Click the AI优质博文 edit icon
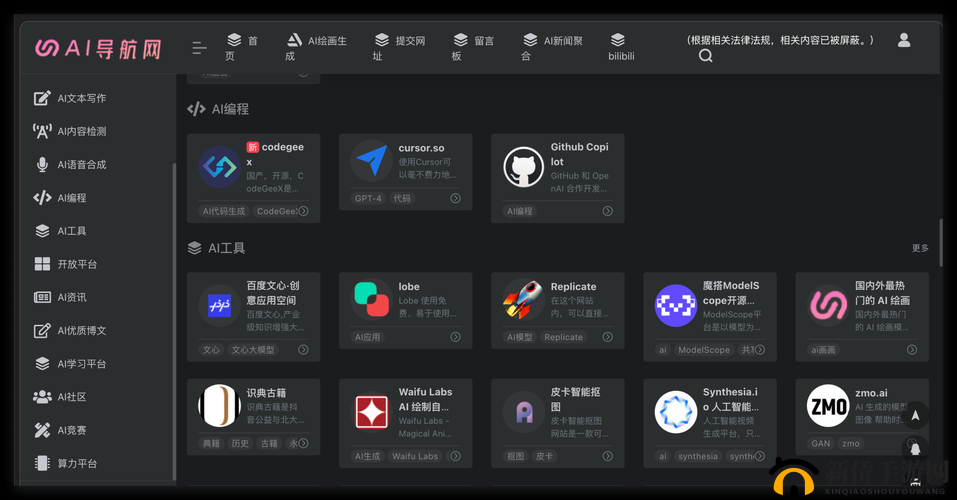This screenshot has width=957, height=500. pos(42,330)
